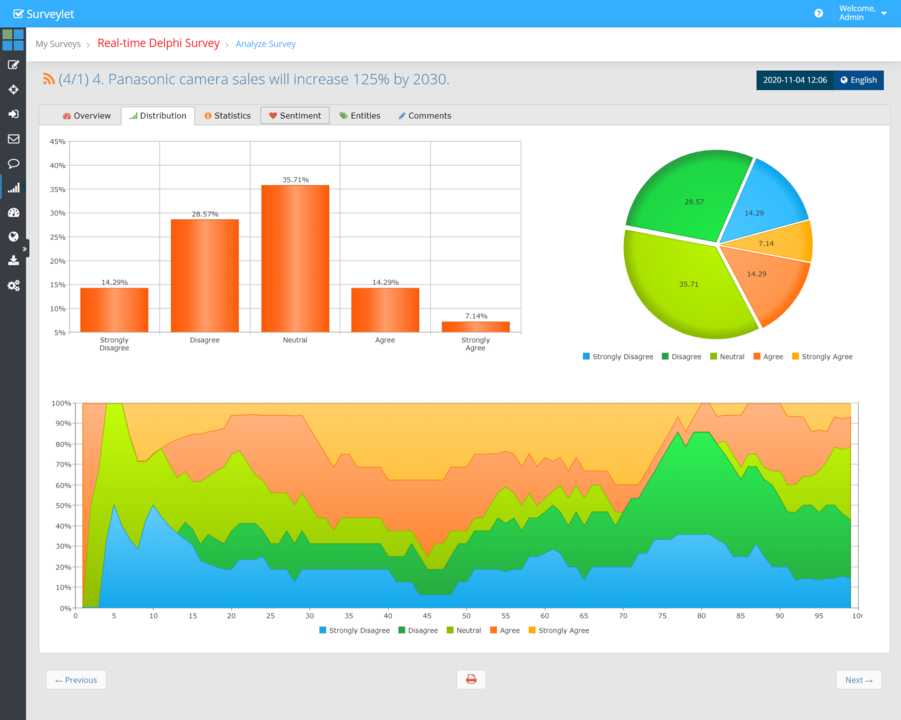901x720 pixels.
Task: Click the Surveylet logo in the header
Action: [x=44, y=14]
